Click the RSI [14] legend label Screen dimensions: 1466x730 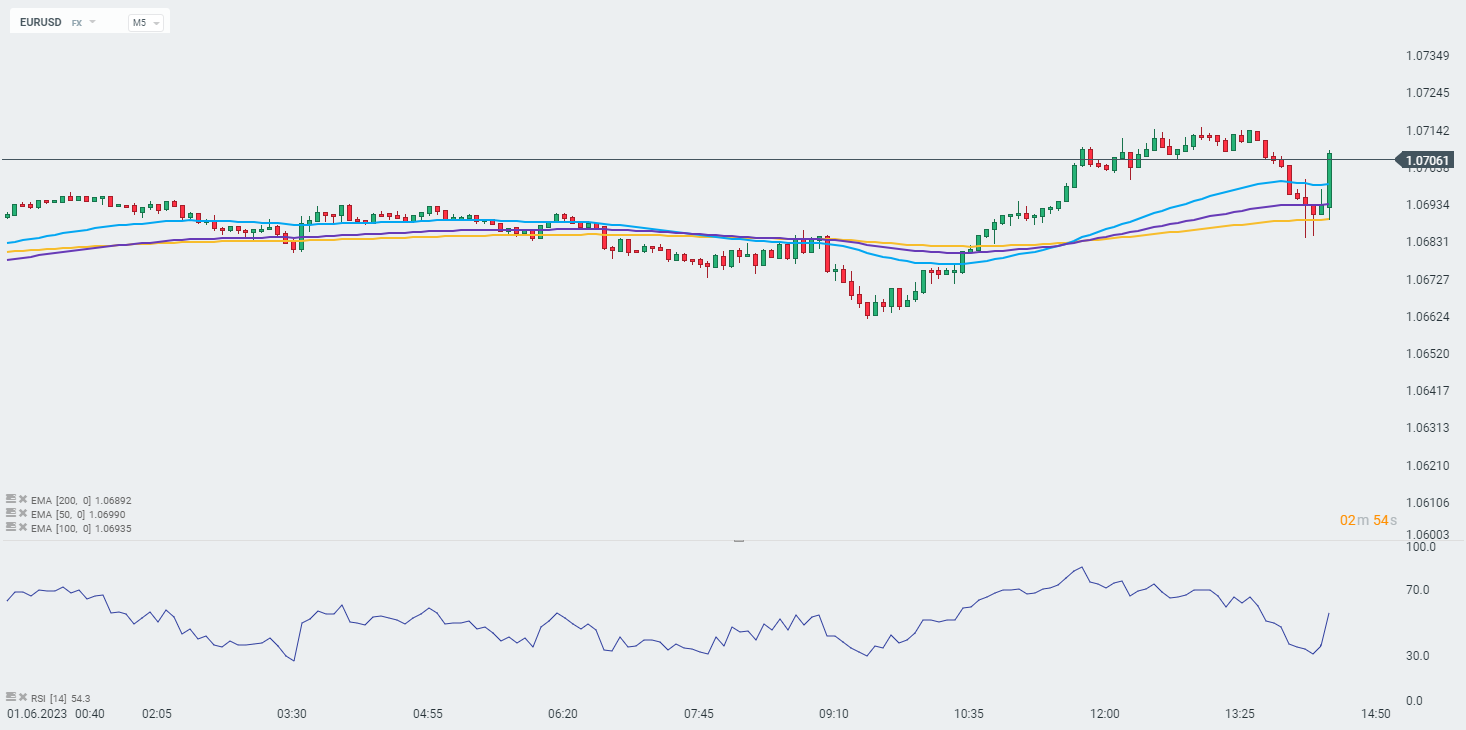click(49, 698)
